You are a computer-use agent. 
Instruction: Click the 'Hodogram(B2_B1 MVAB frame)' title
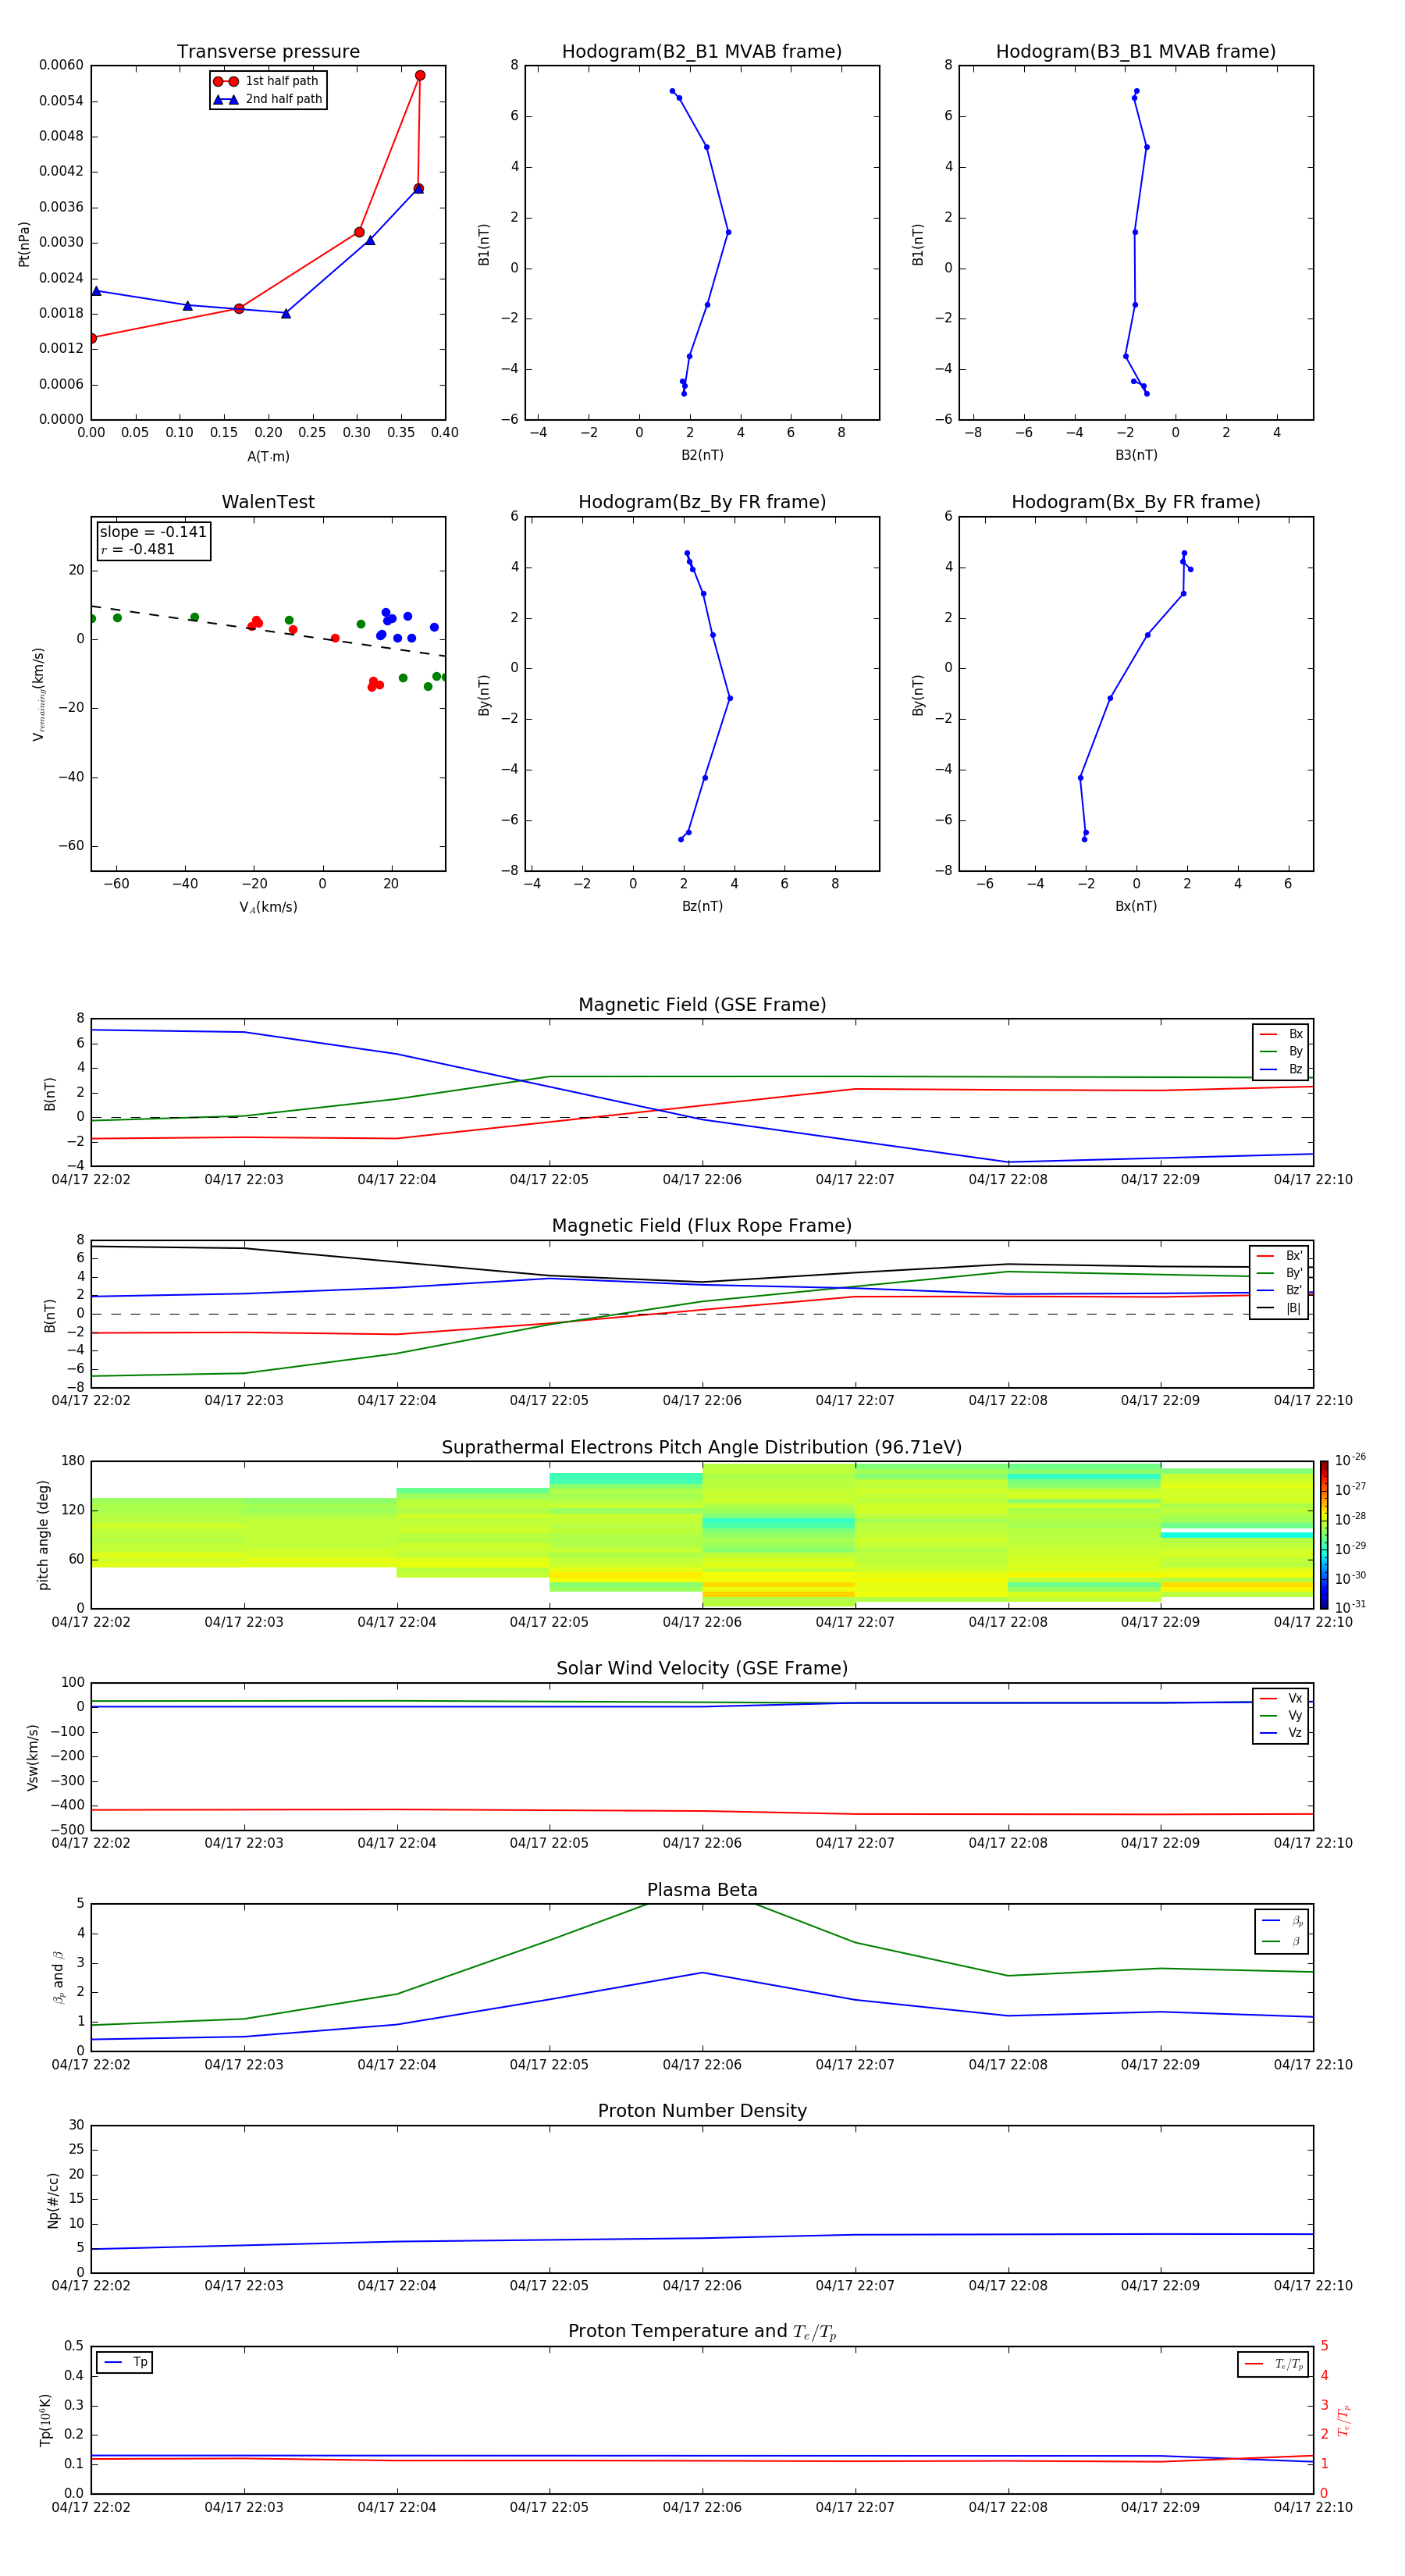coord(702,52)
